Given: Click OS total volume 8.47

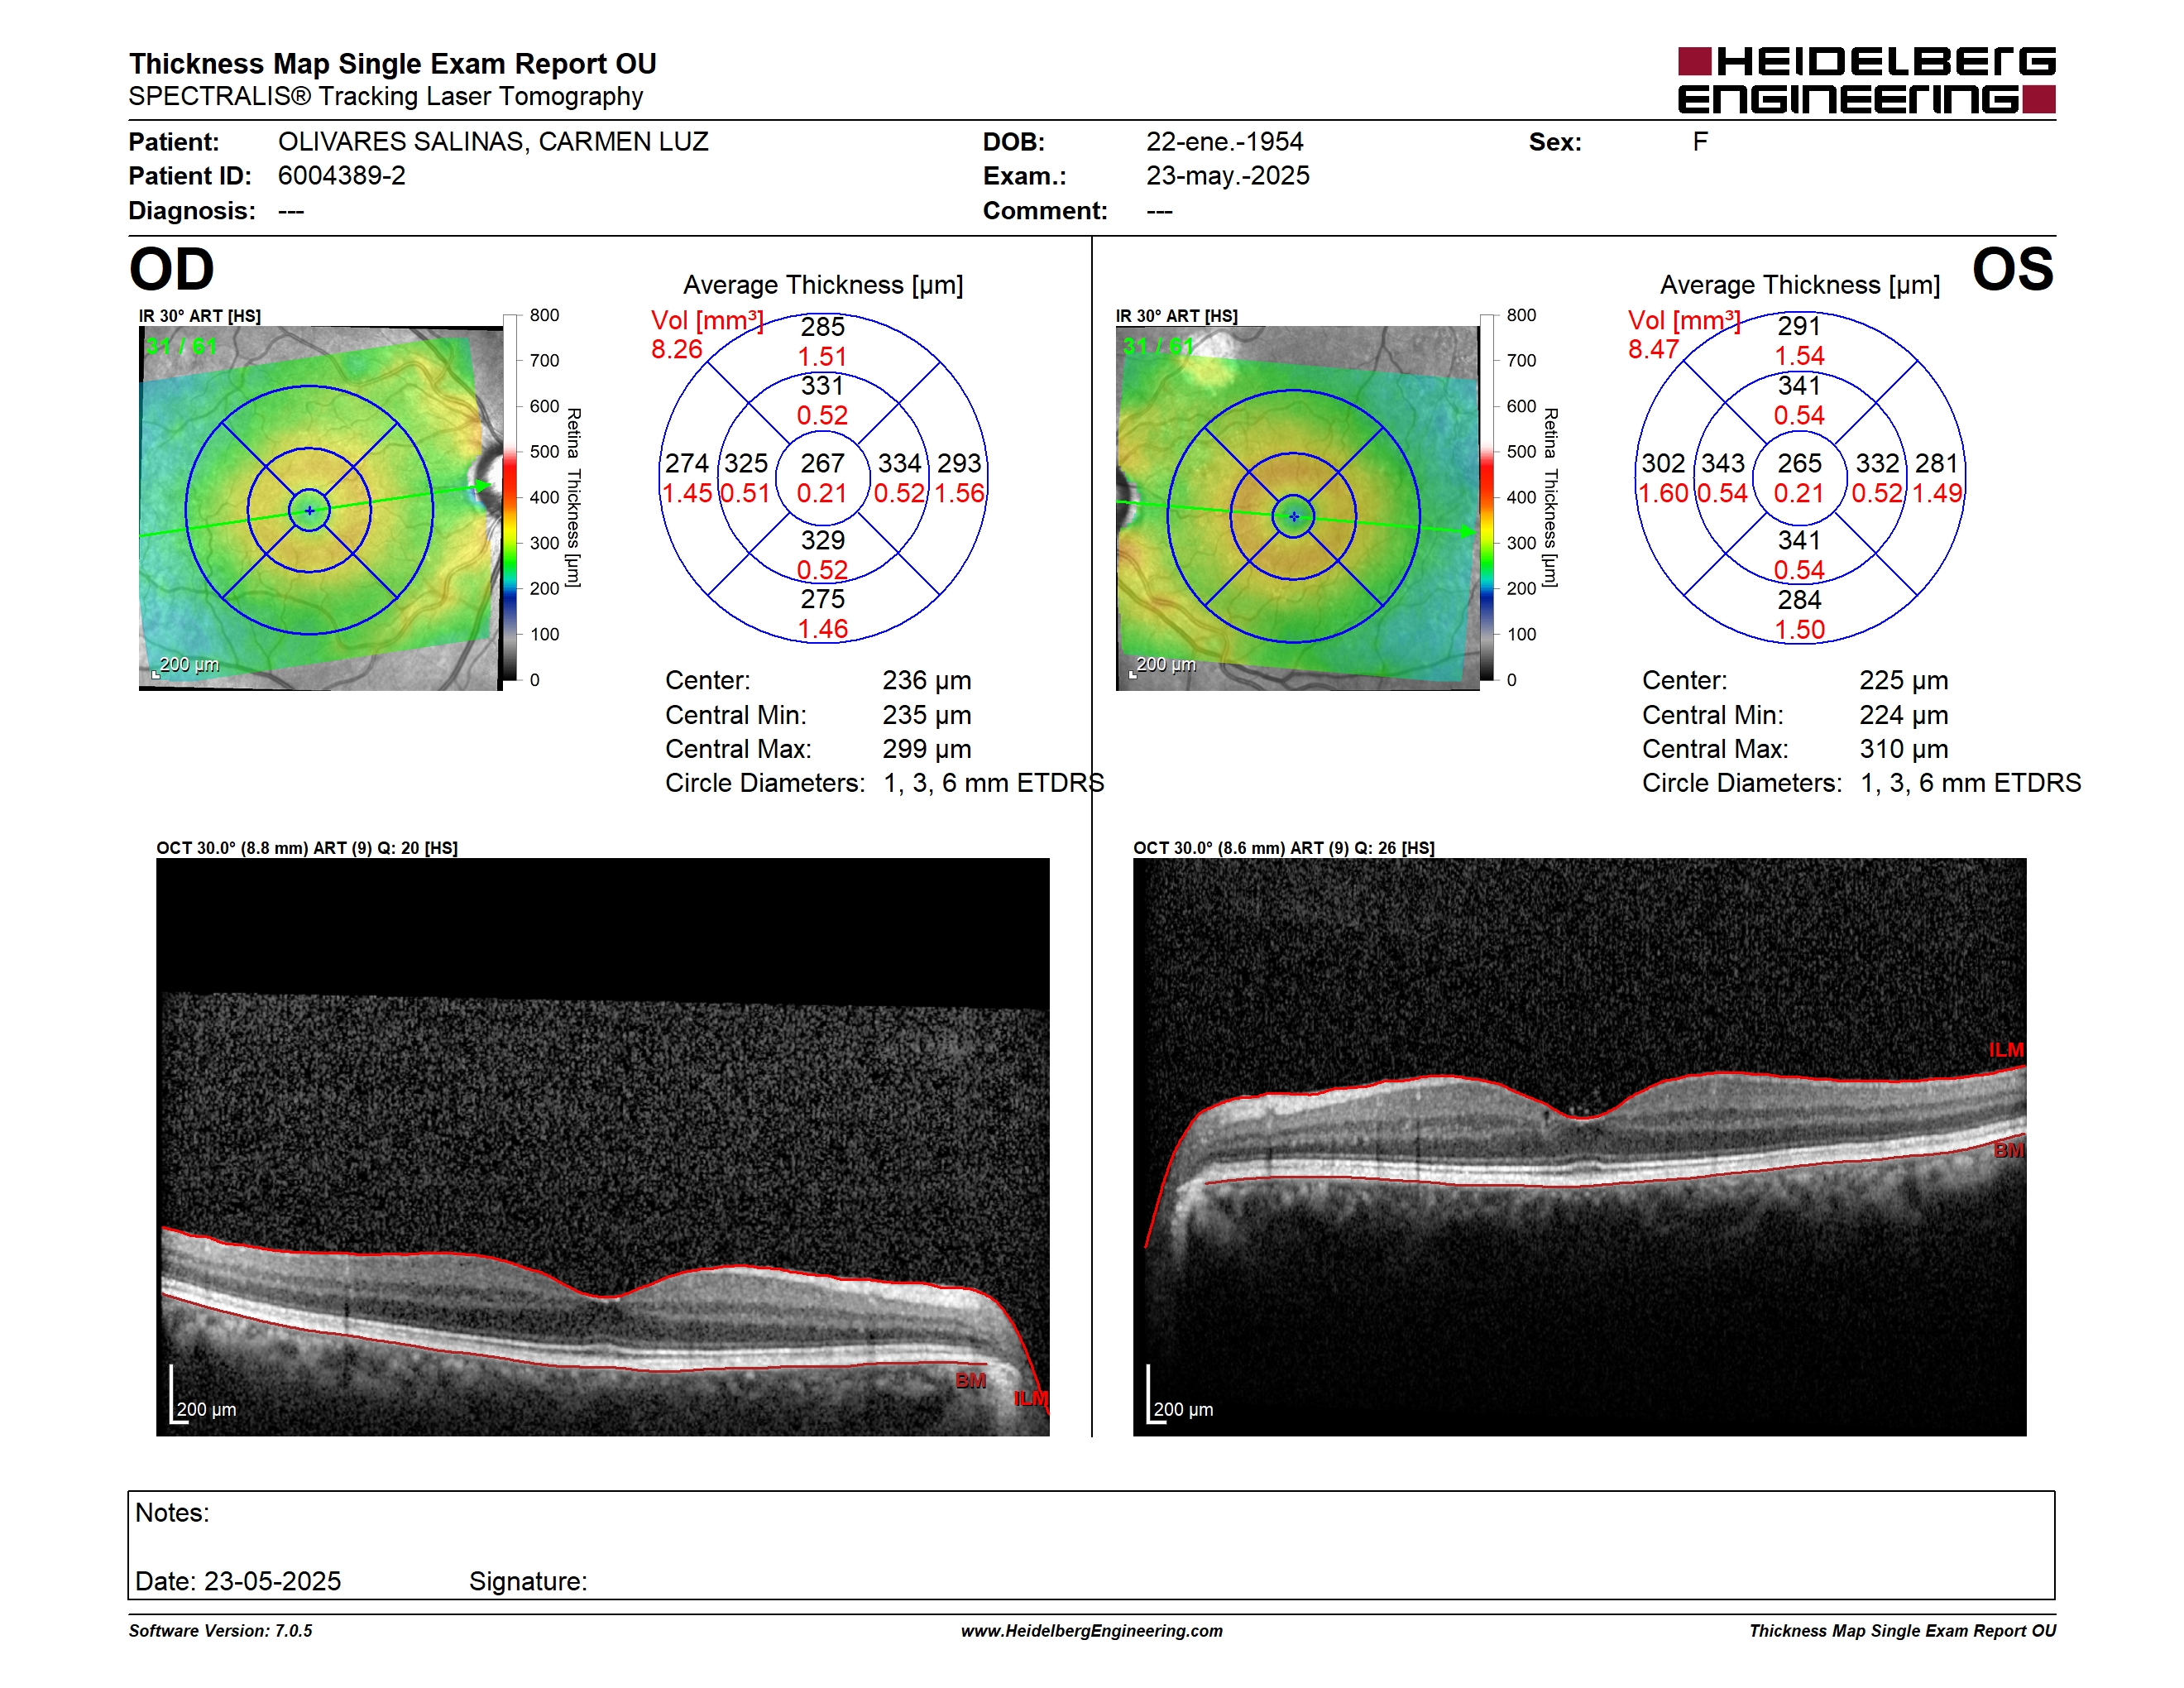Looking at the screenshot, I should click(x=1654, y=349).
